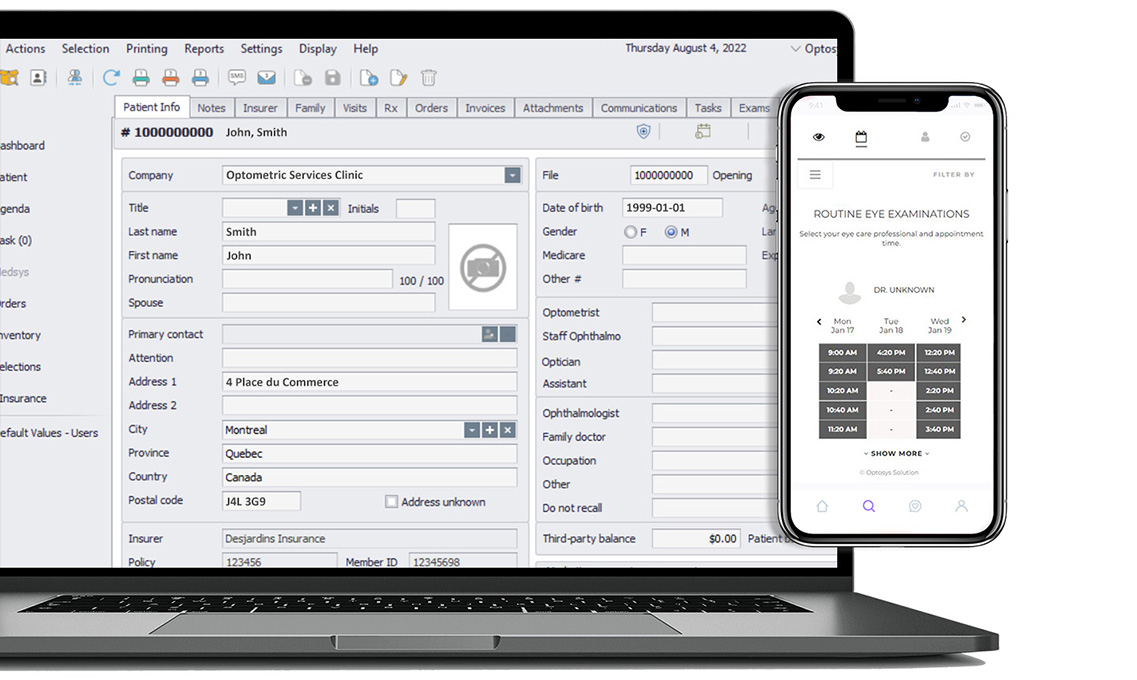Expand the City dropdown arrow
Viewport: 1137px width, 680px height.
point(472,430)
